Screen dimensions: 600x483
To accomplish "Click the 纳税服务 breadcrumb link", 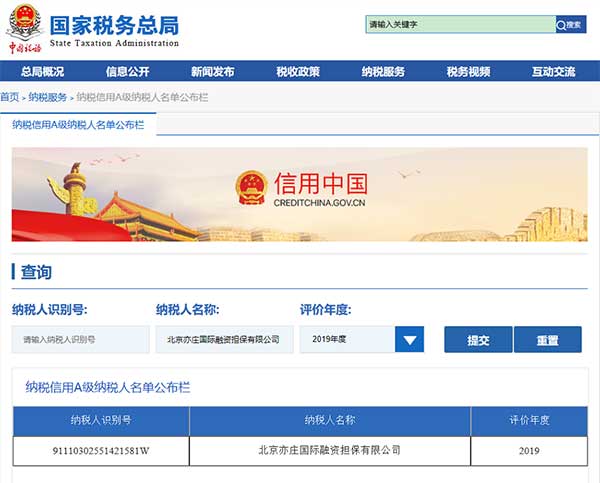I will [47, 97].
